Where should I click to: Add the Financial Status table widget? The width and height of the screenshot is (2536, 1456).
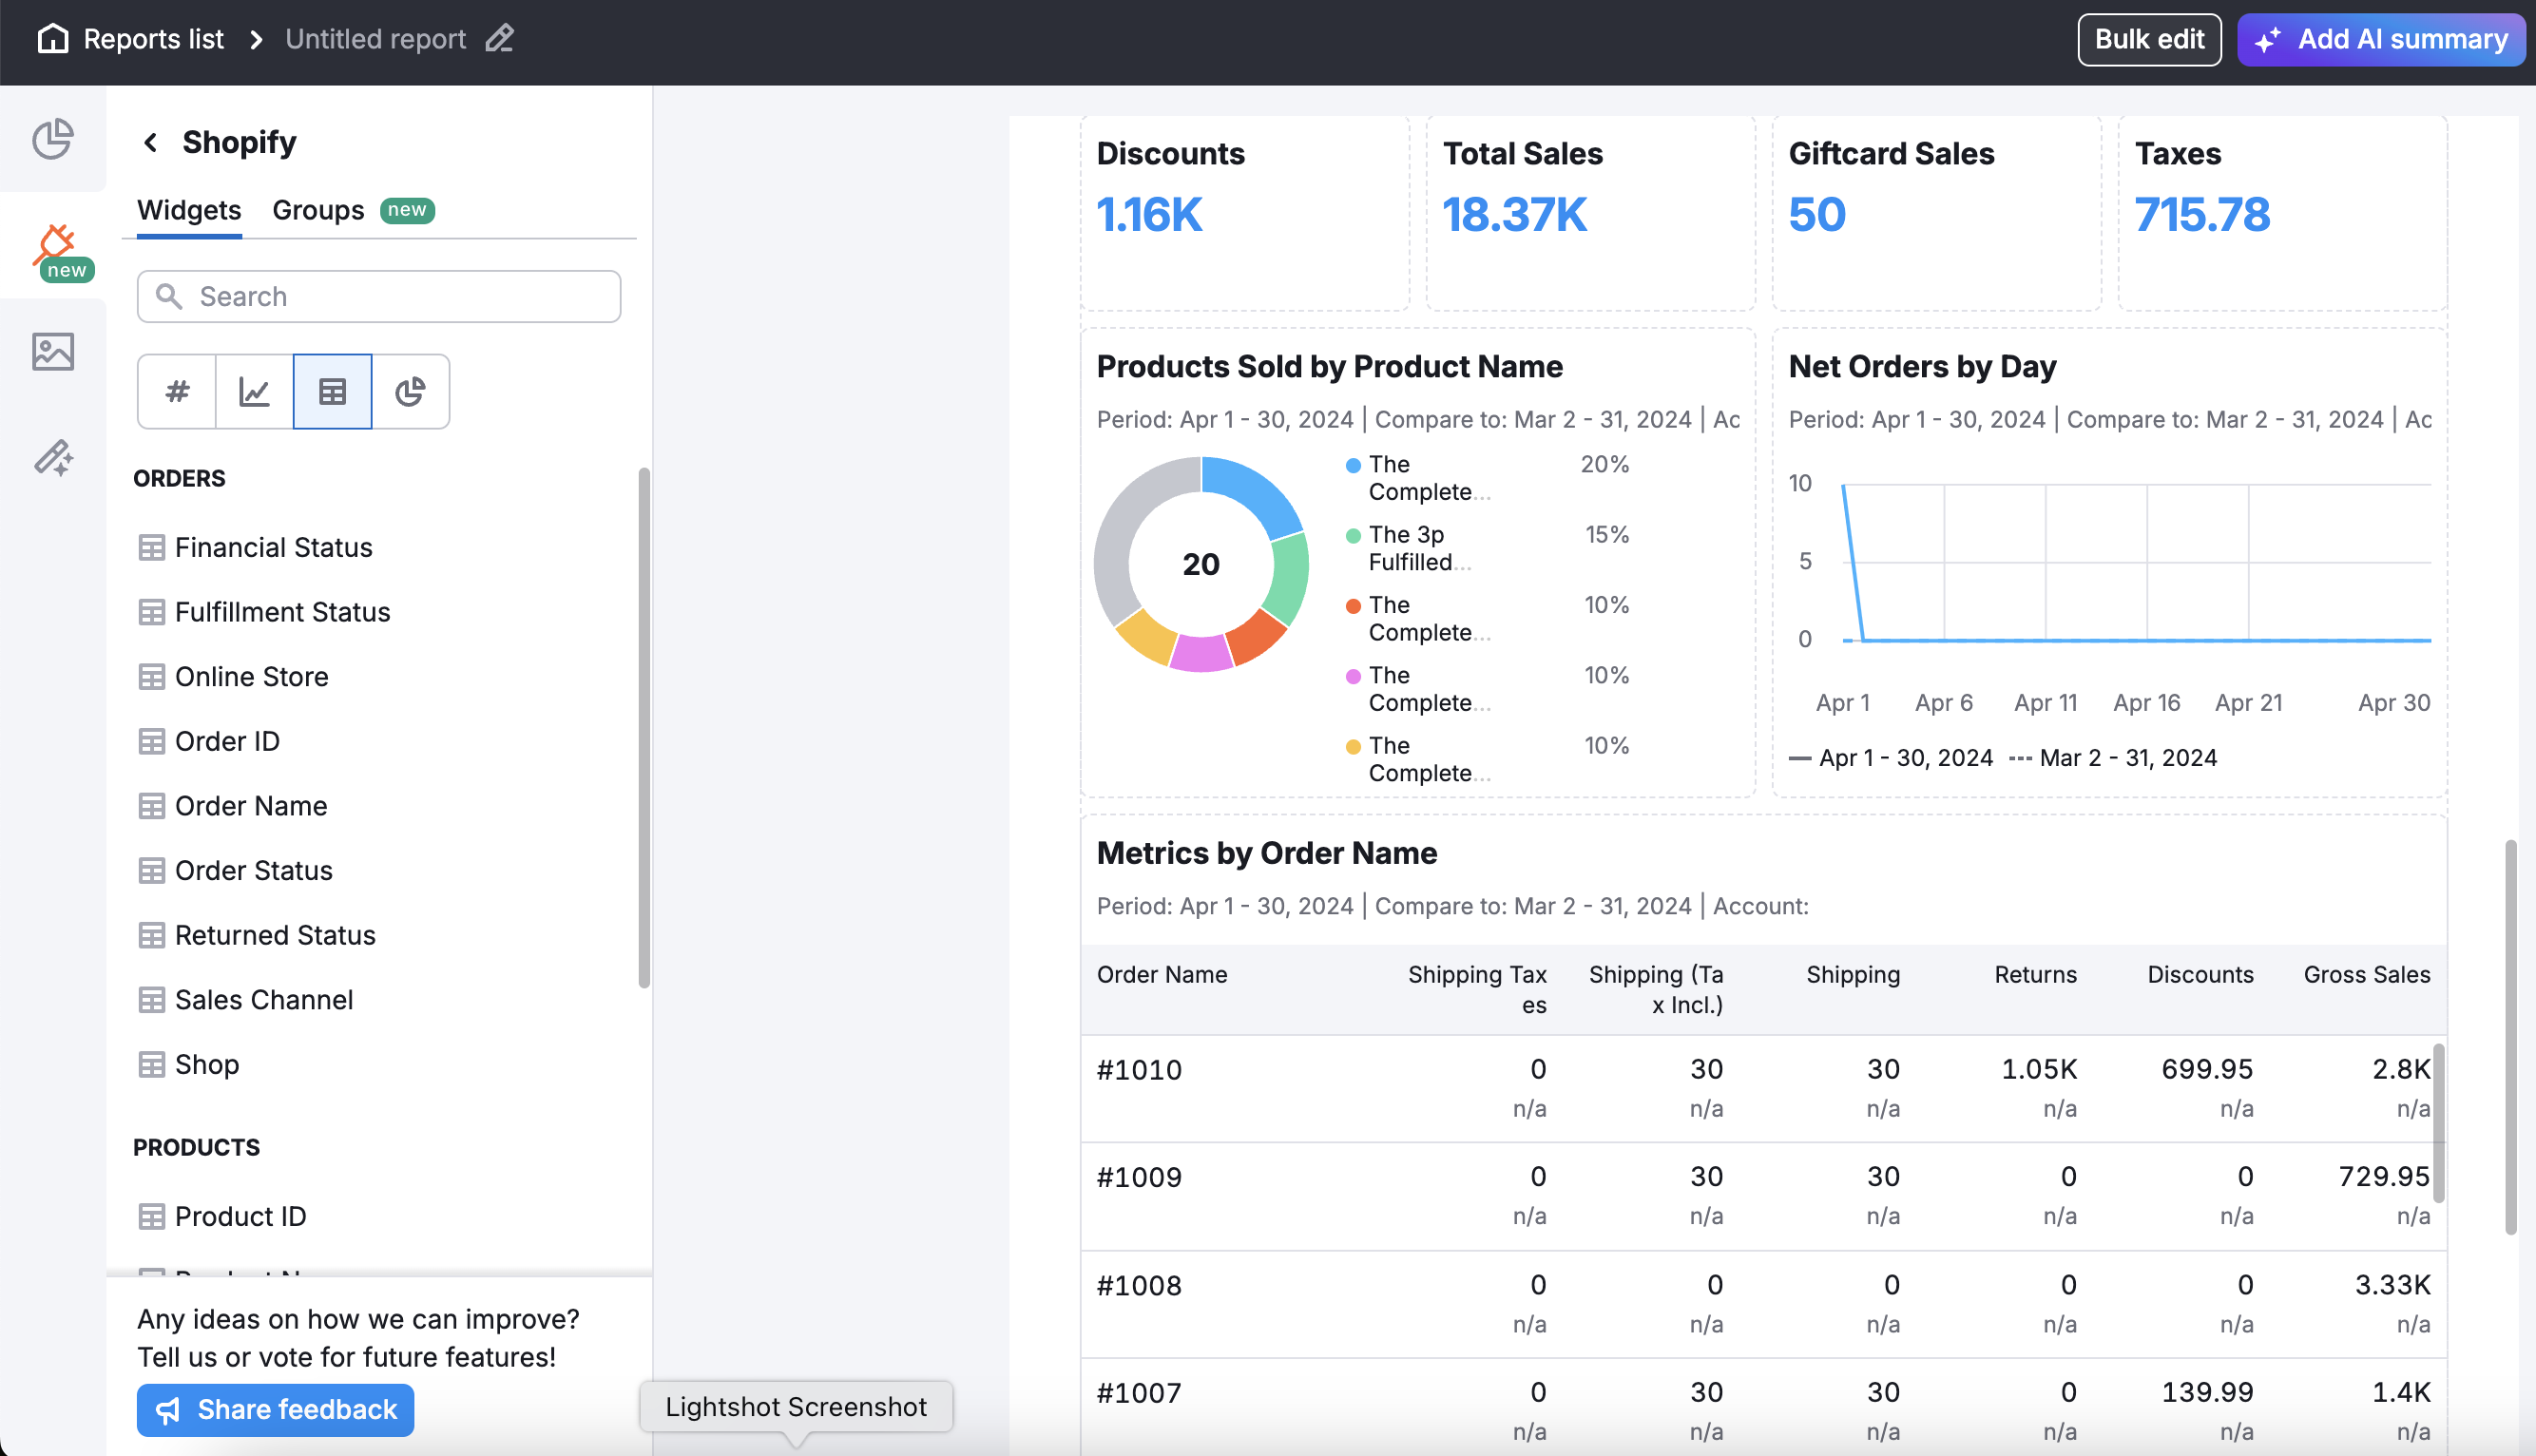(x=273, y=547)
